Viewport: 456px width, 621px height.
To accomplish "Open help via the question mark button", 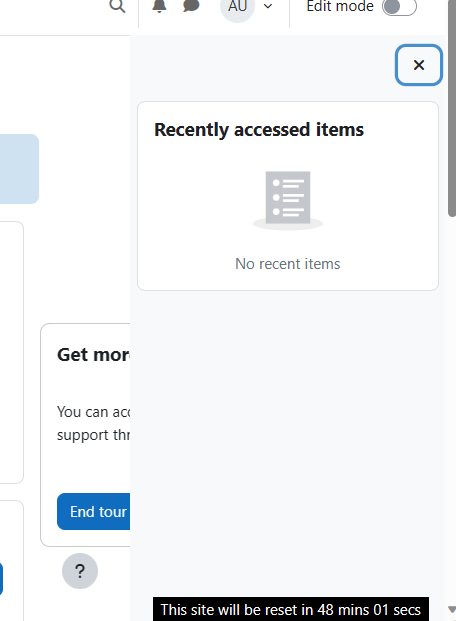I will tap(80, 571).
